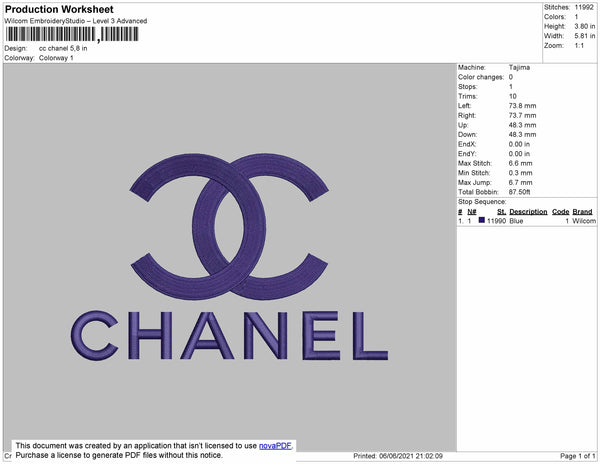Click the 'St.' column header
The width and height of the screenshot is (600, 464).
point(502,212)
